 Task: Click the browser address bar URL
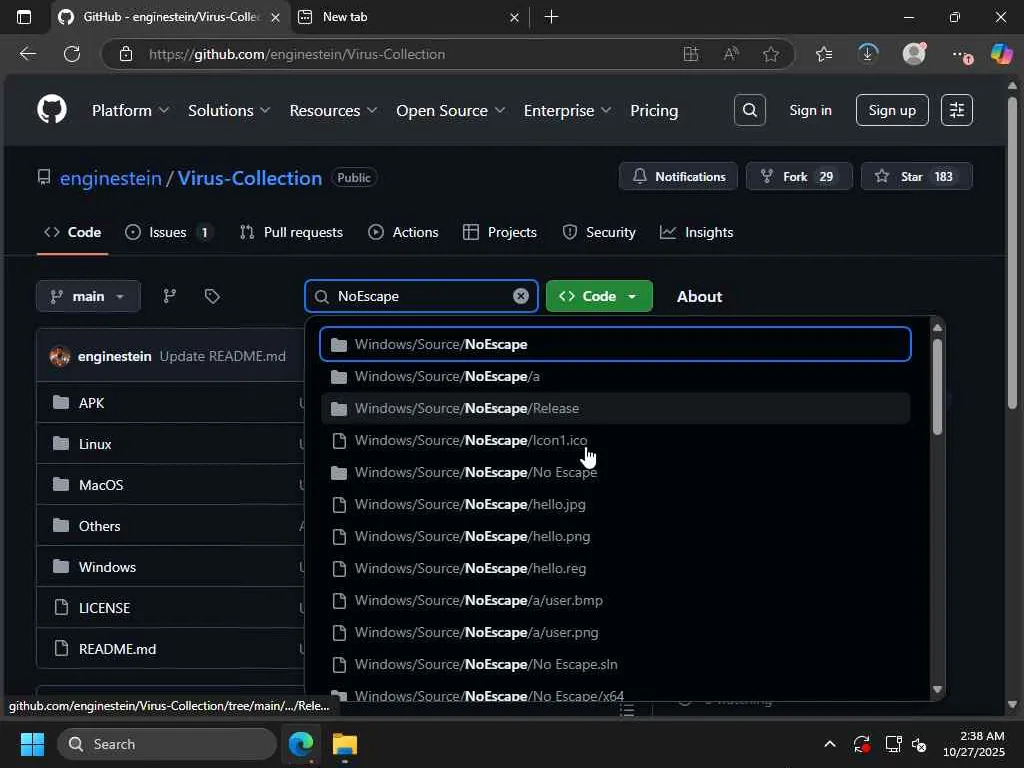tap(297, 54)
